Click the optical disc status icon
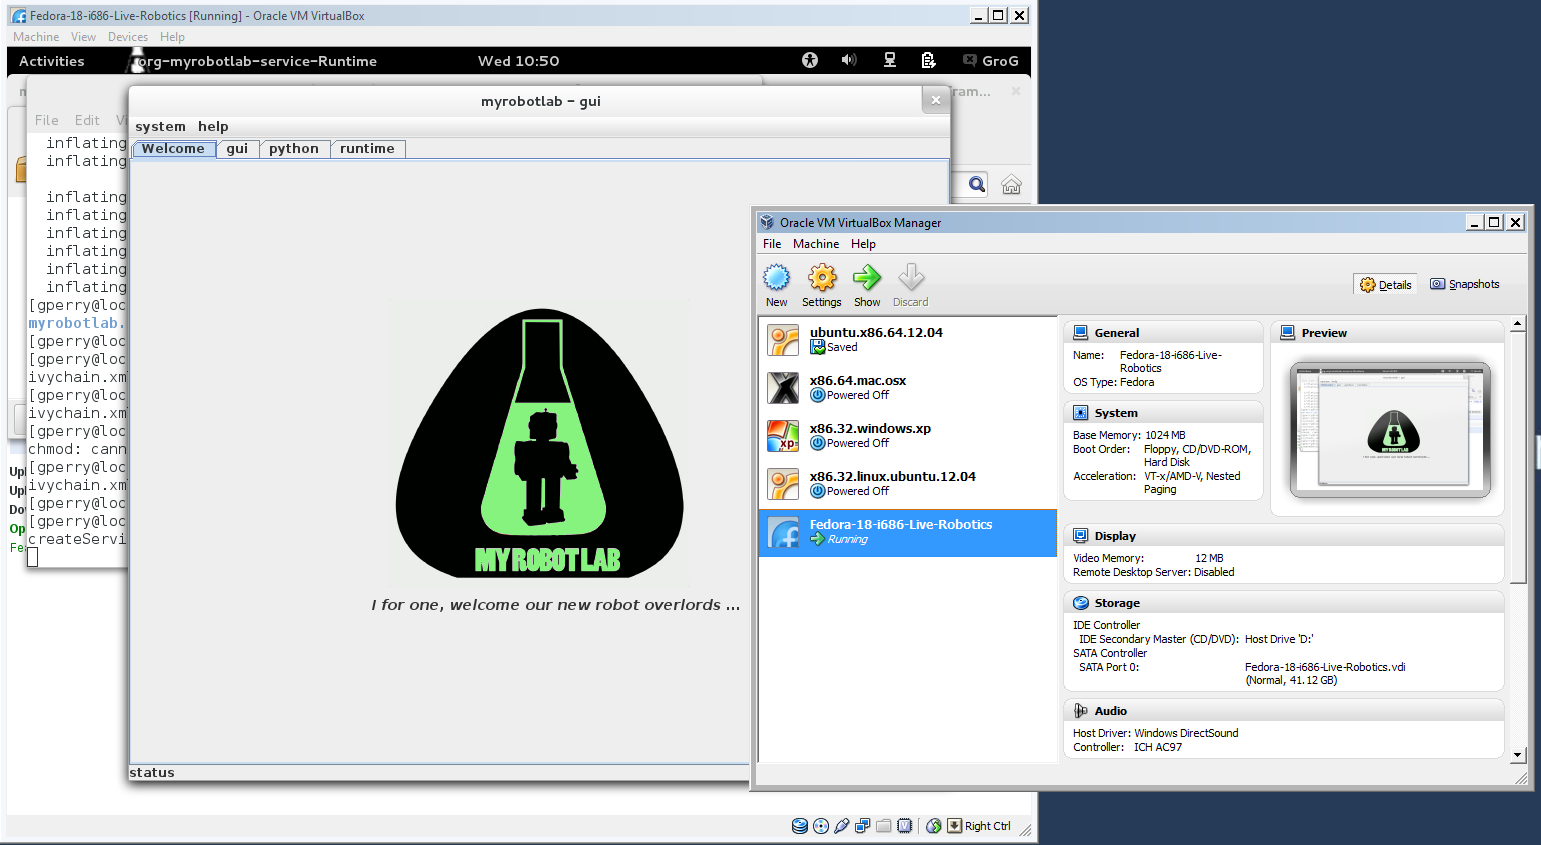Image resolution: width=1541 pixels, height=845 pixels. (x=821, y=826)
